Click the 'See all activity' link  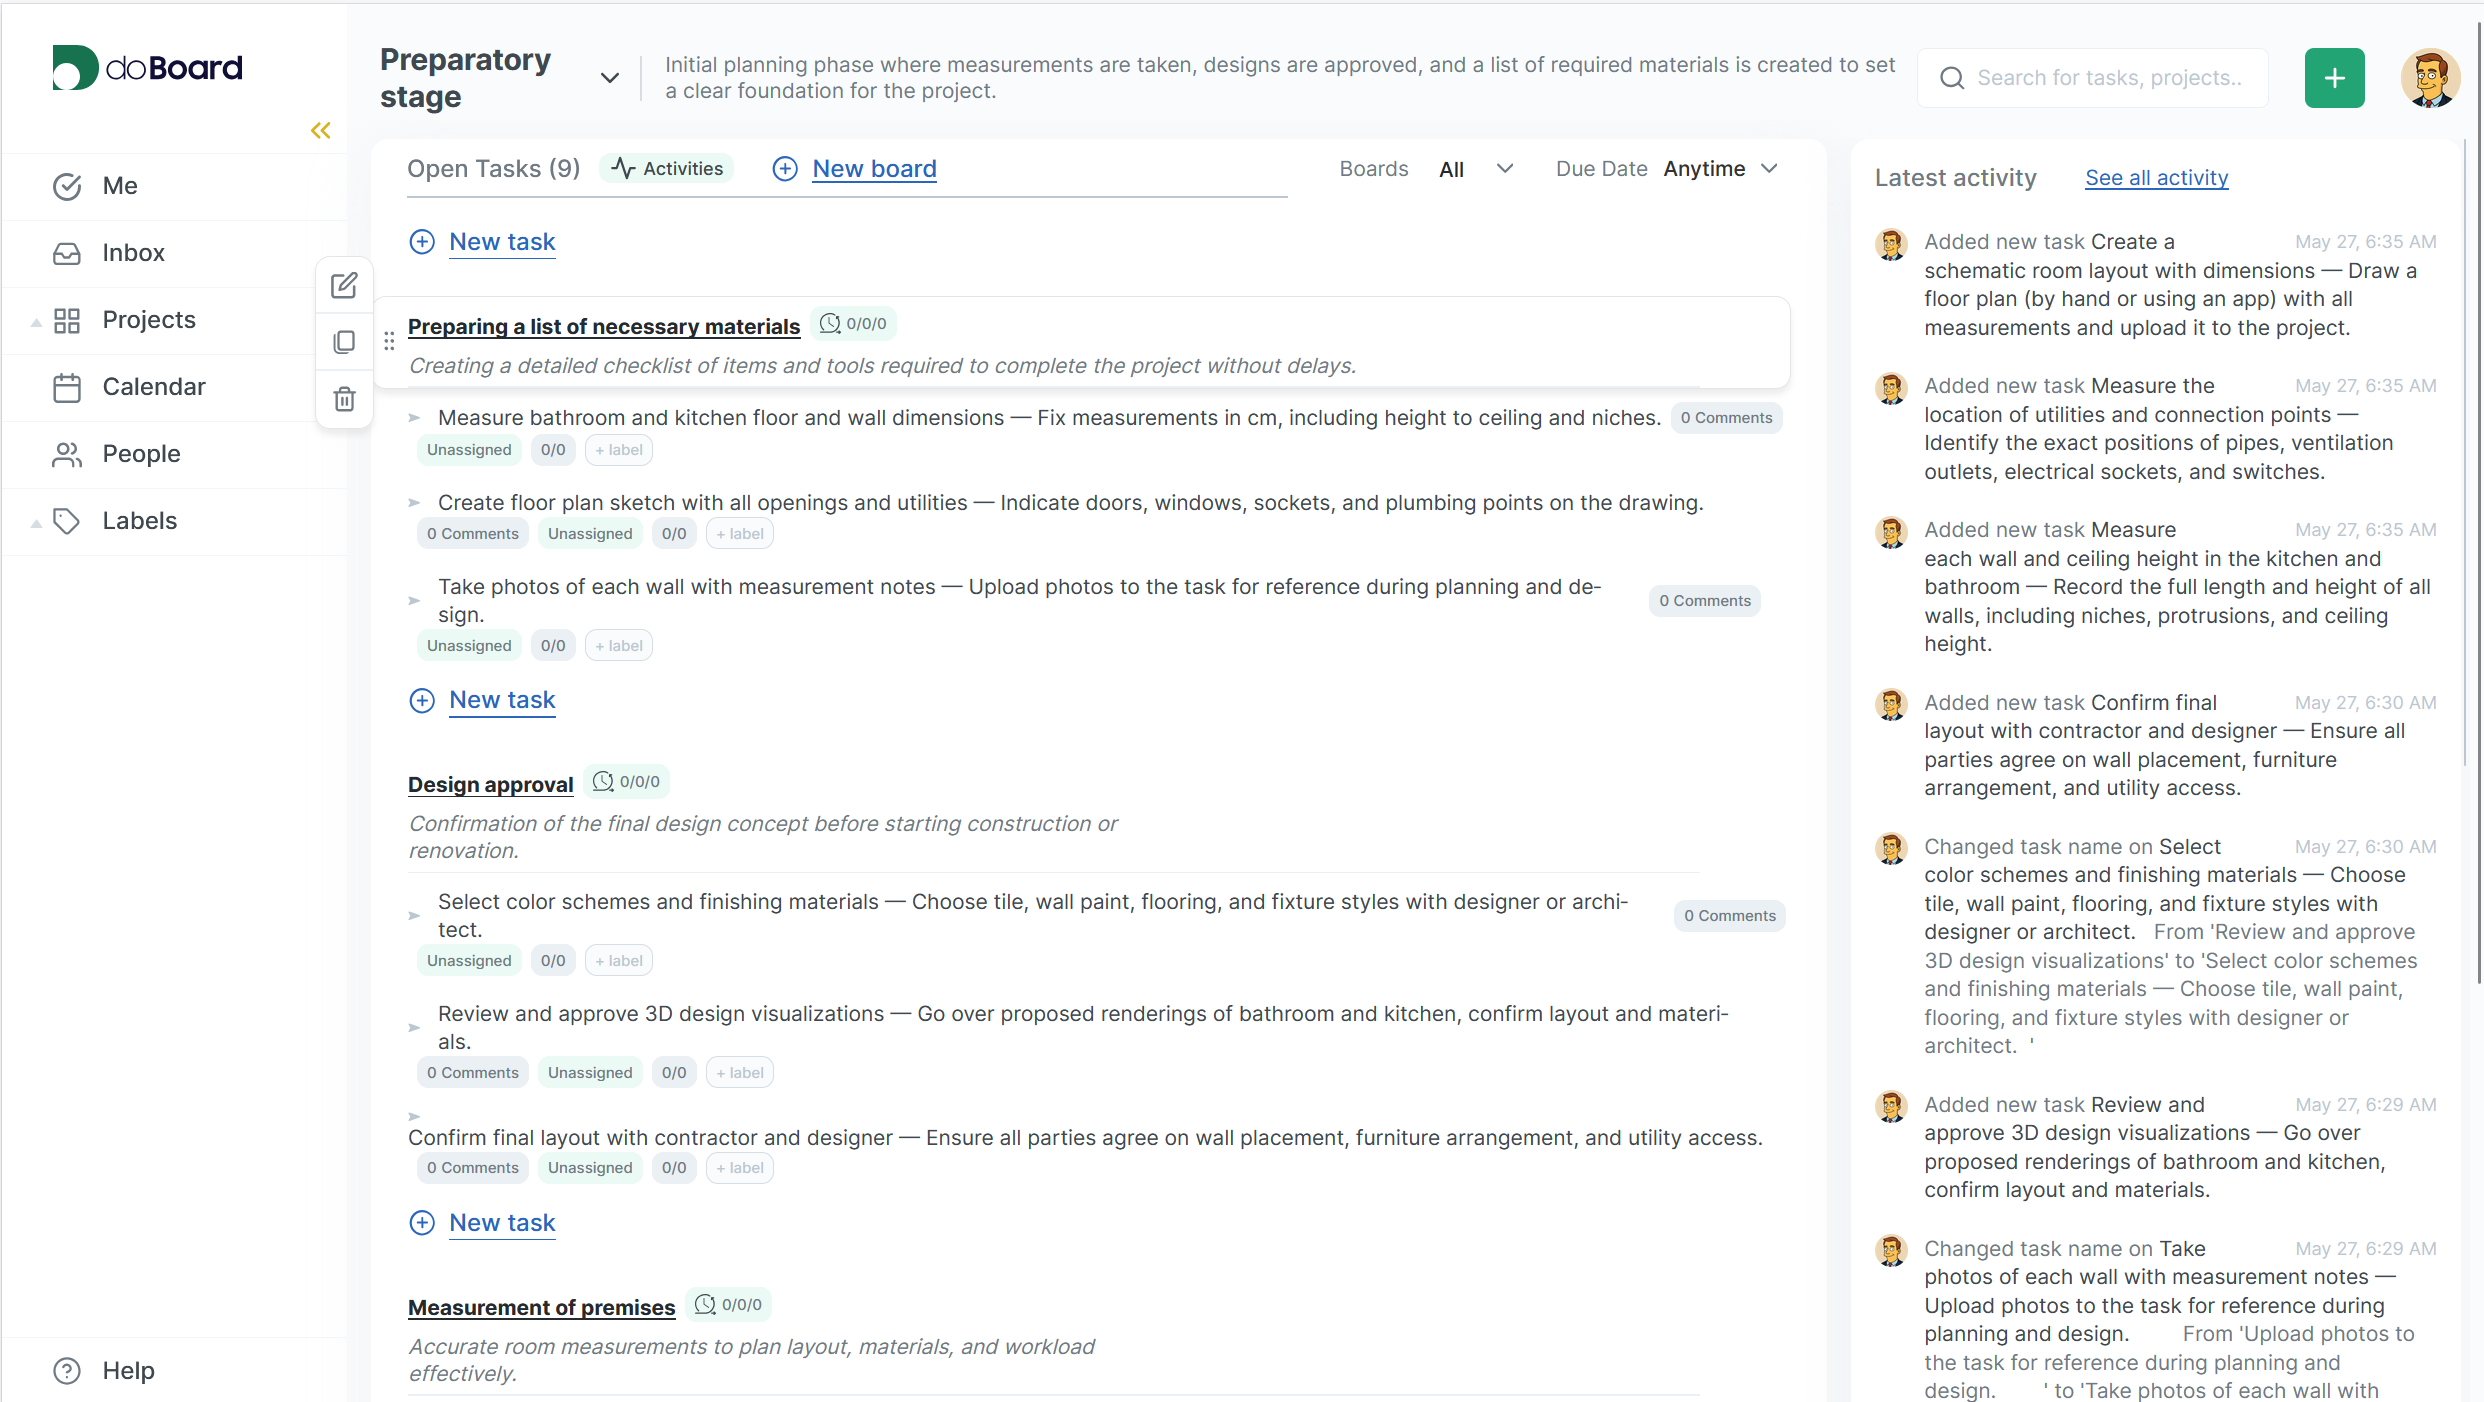coord(2156,177)
